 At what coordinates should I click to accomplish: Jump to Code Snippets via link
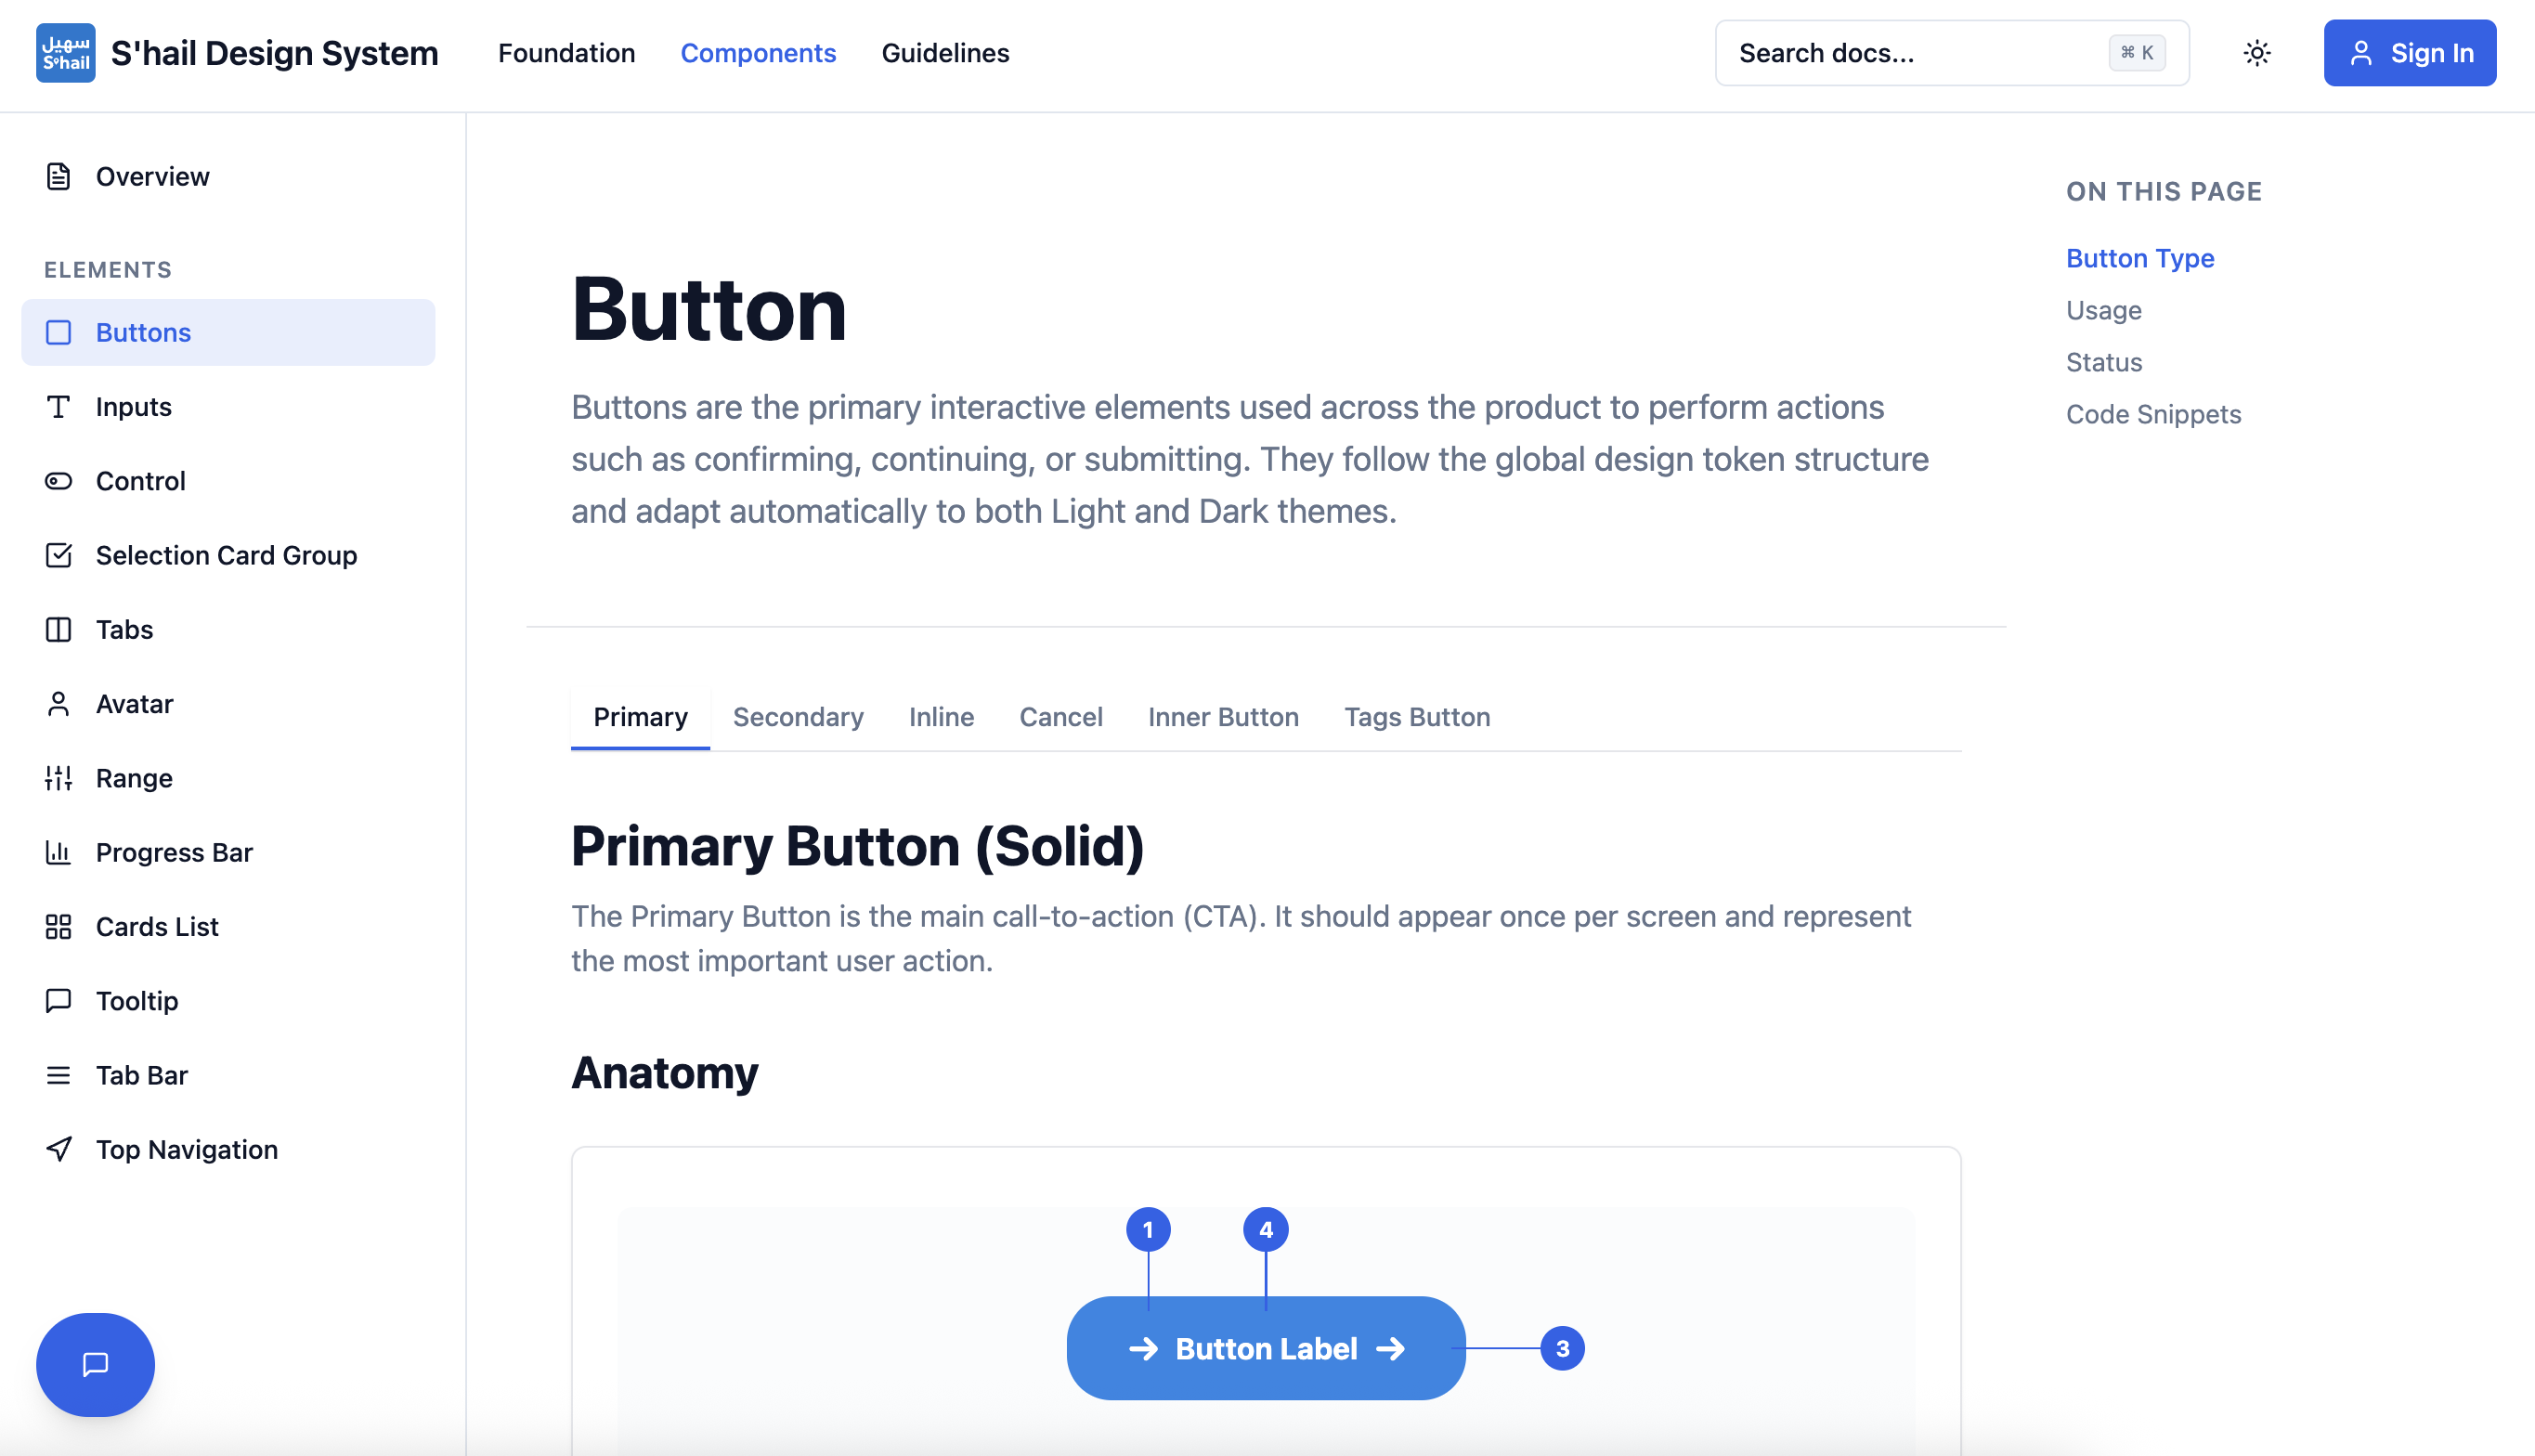coord(2153,414)
